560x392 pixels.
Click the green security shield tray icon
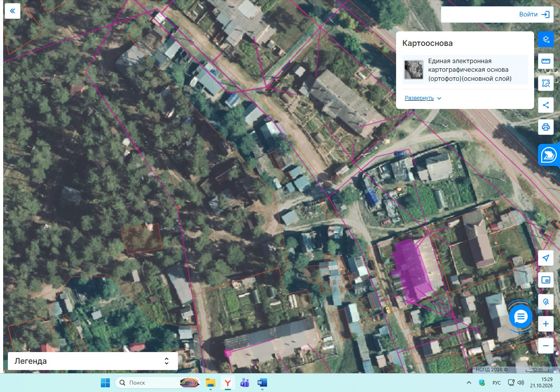point(482,383)
